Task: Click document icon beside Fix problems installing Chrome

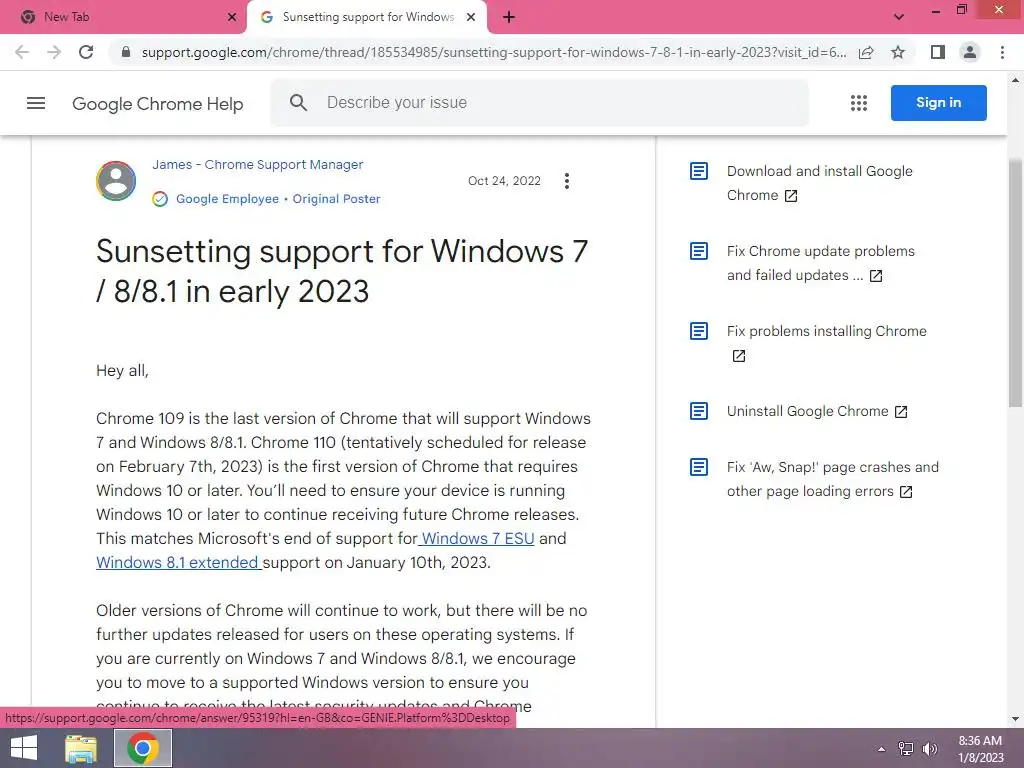Action: tap(699, 331)
